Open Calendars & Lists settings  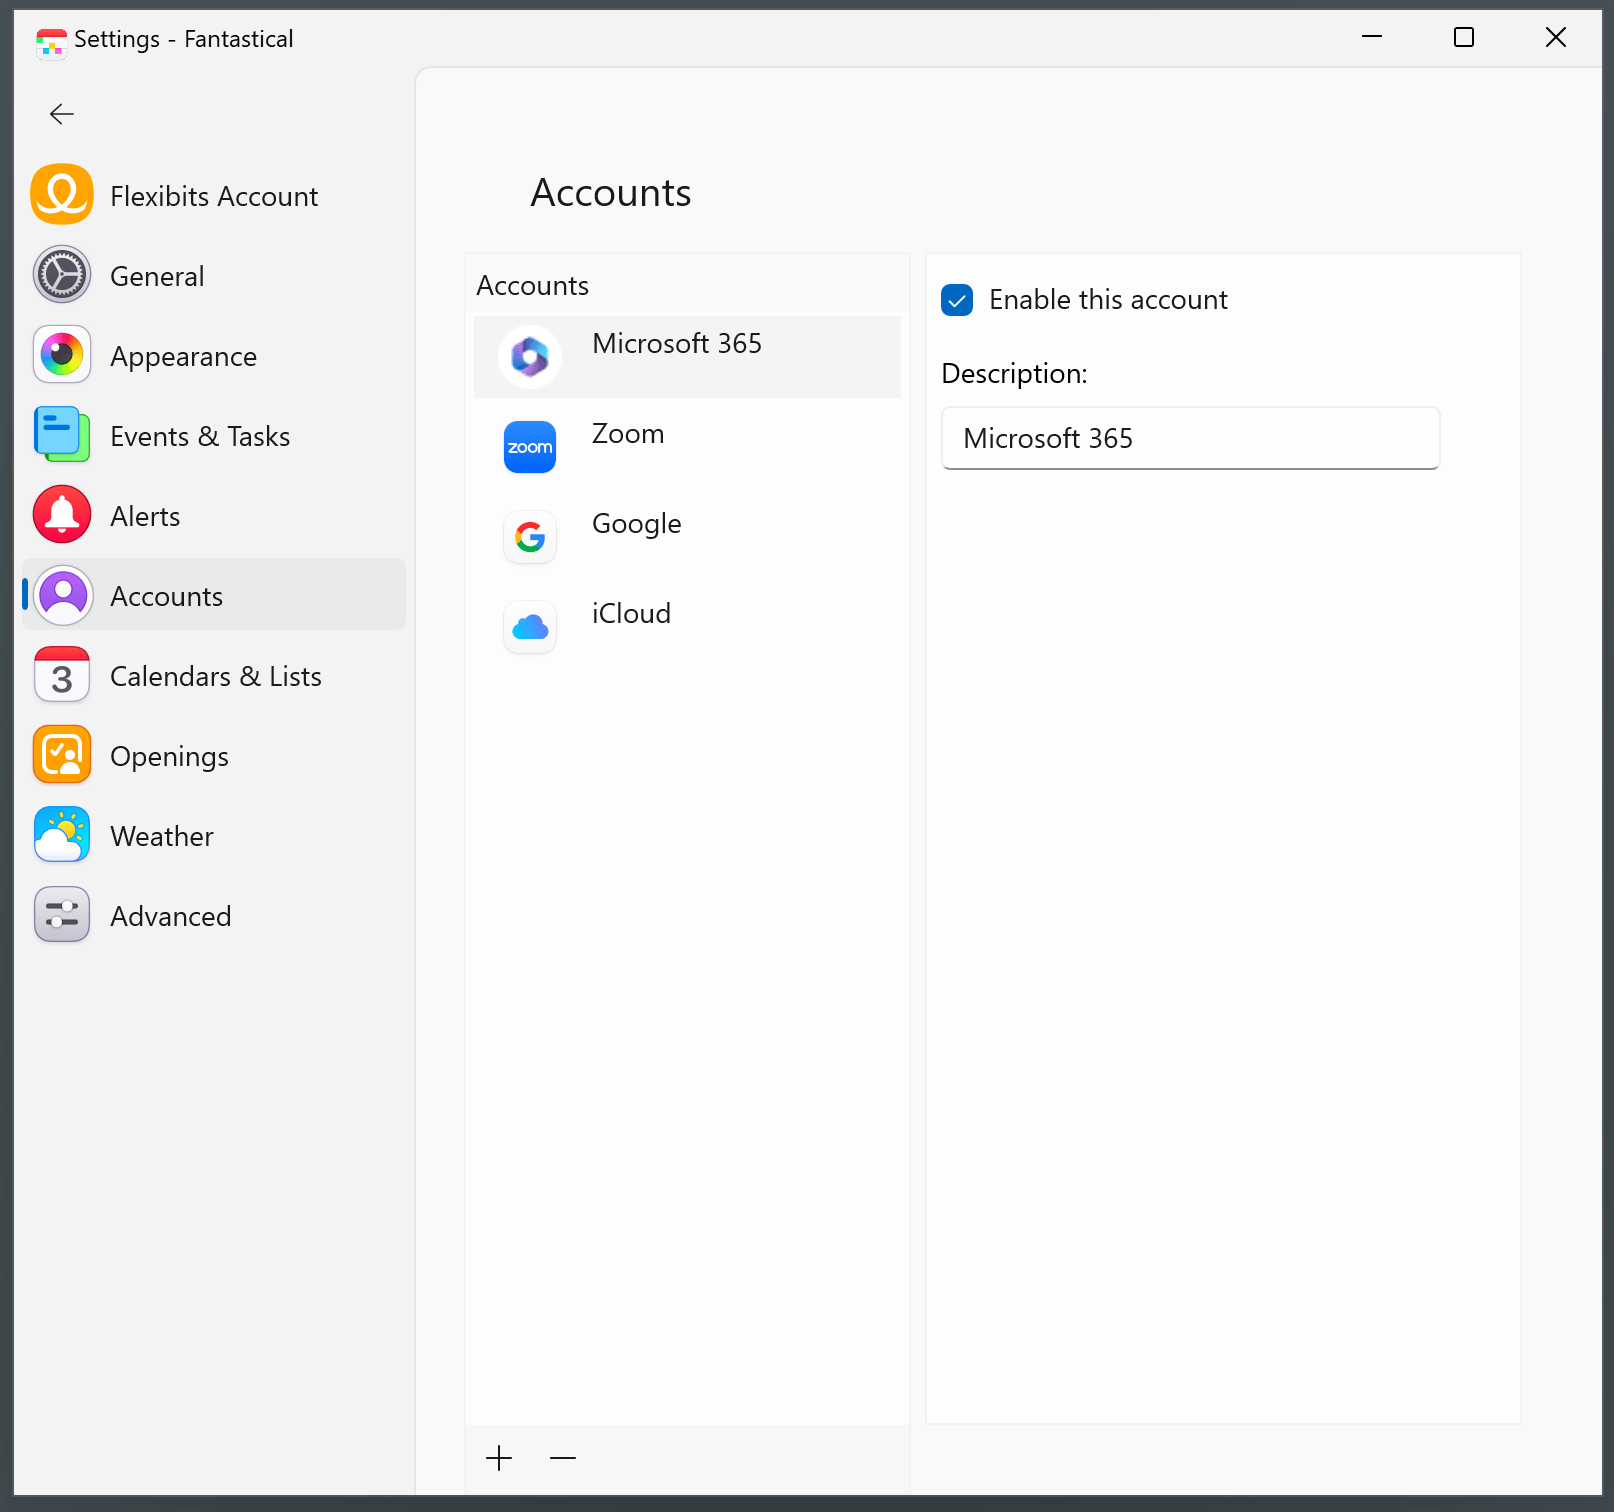click(x=214, y=675)
